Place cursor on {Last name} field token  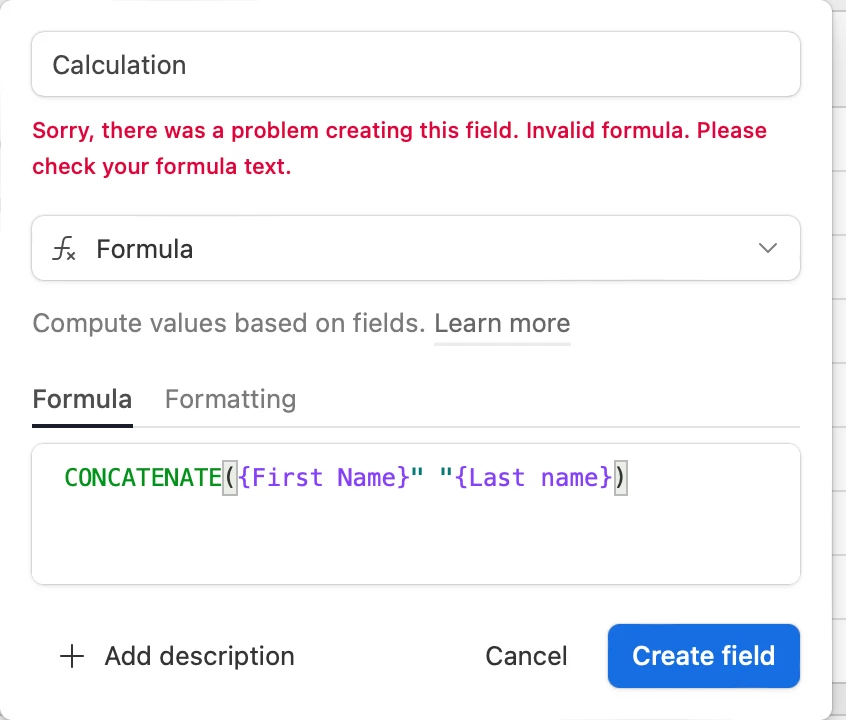point(534,478)
